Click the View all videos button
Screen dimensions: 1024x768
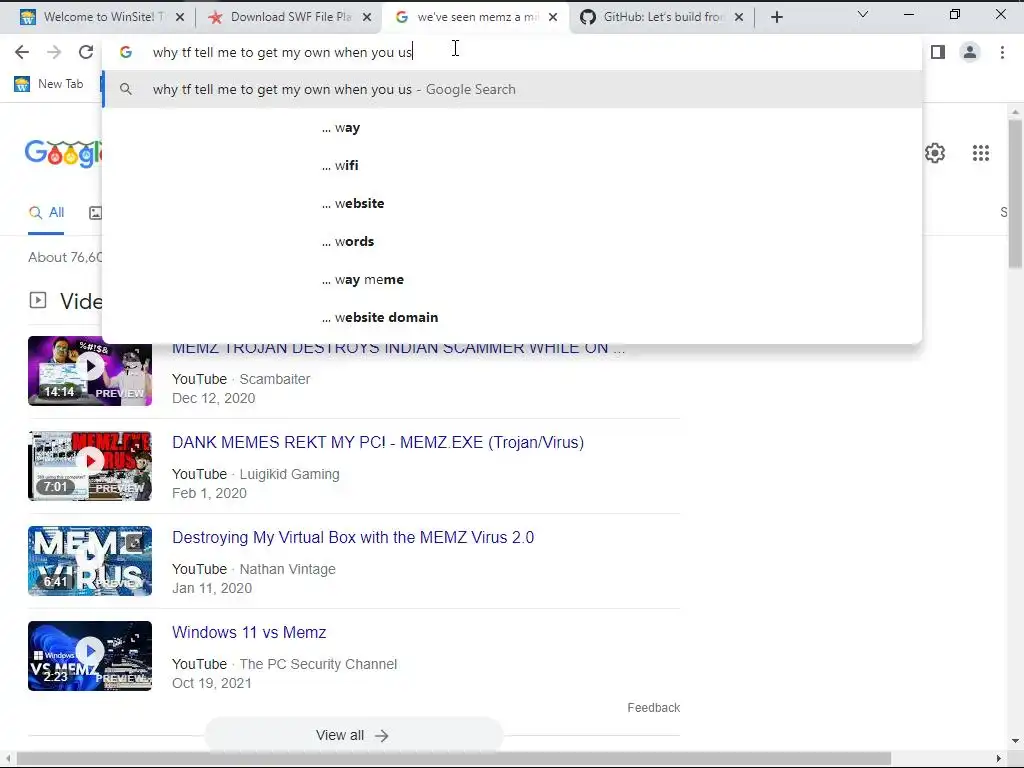pos(353,735)
